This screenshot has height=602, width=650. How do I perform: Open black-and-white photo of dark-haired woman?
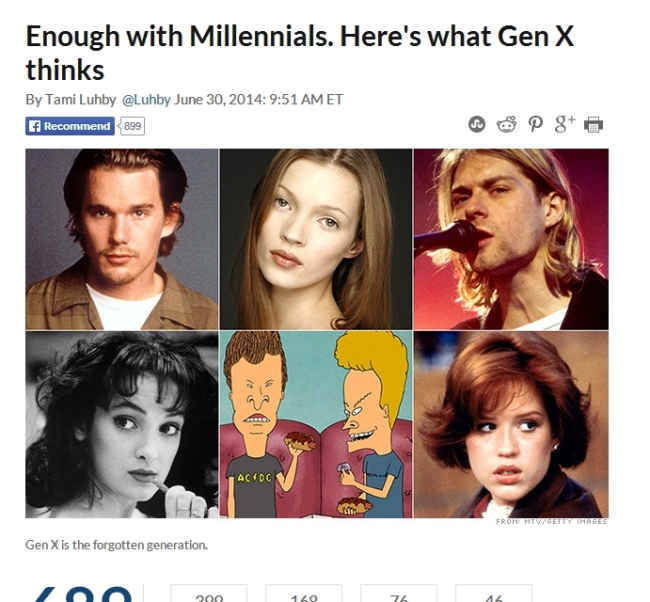(122, 425)
